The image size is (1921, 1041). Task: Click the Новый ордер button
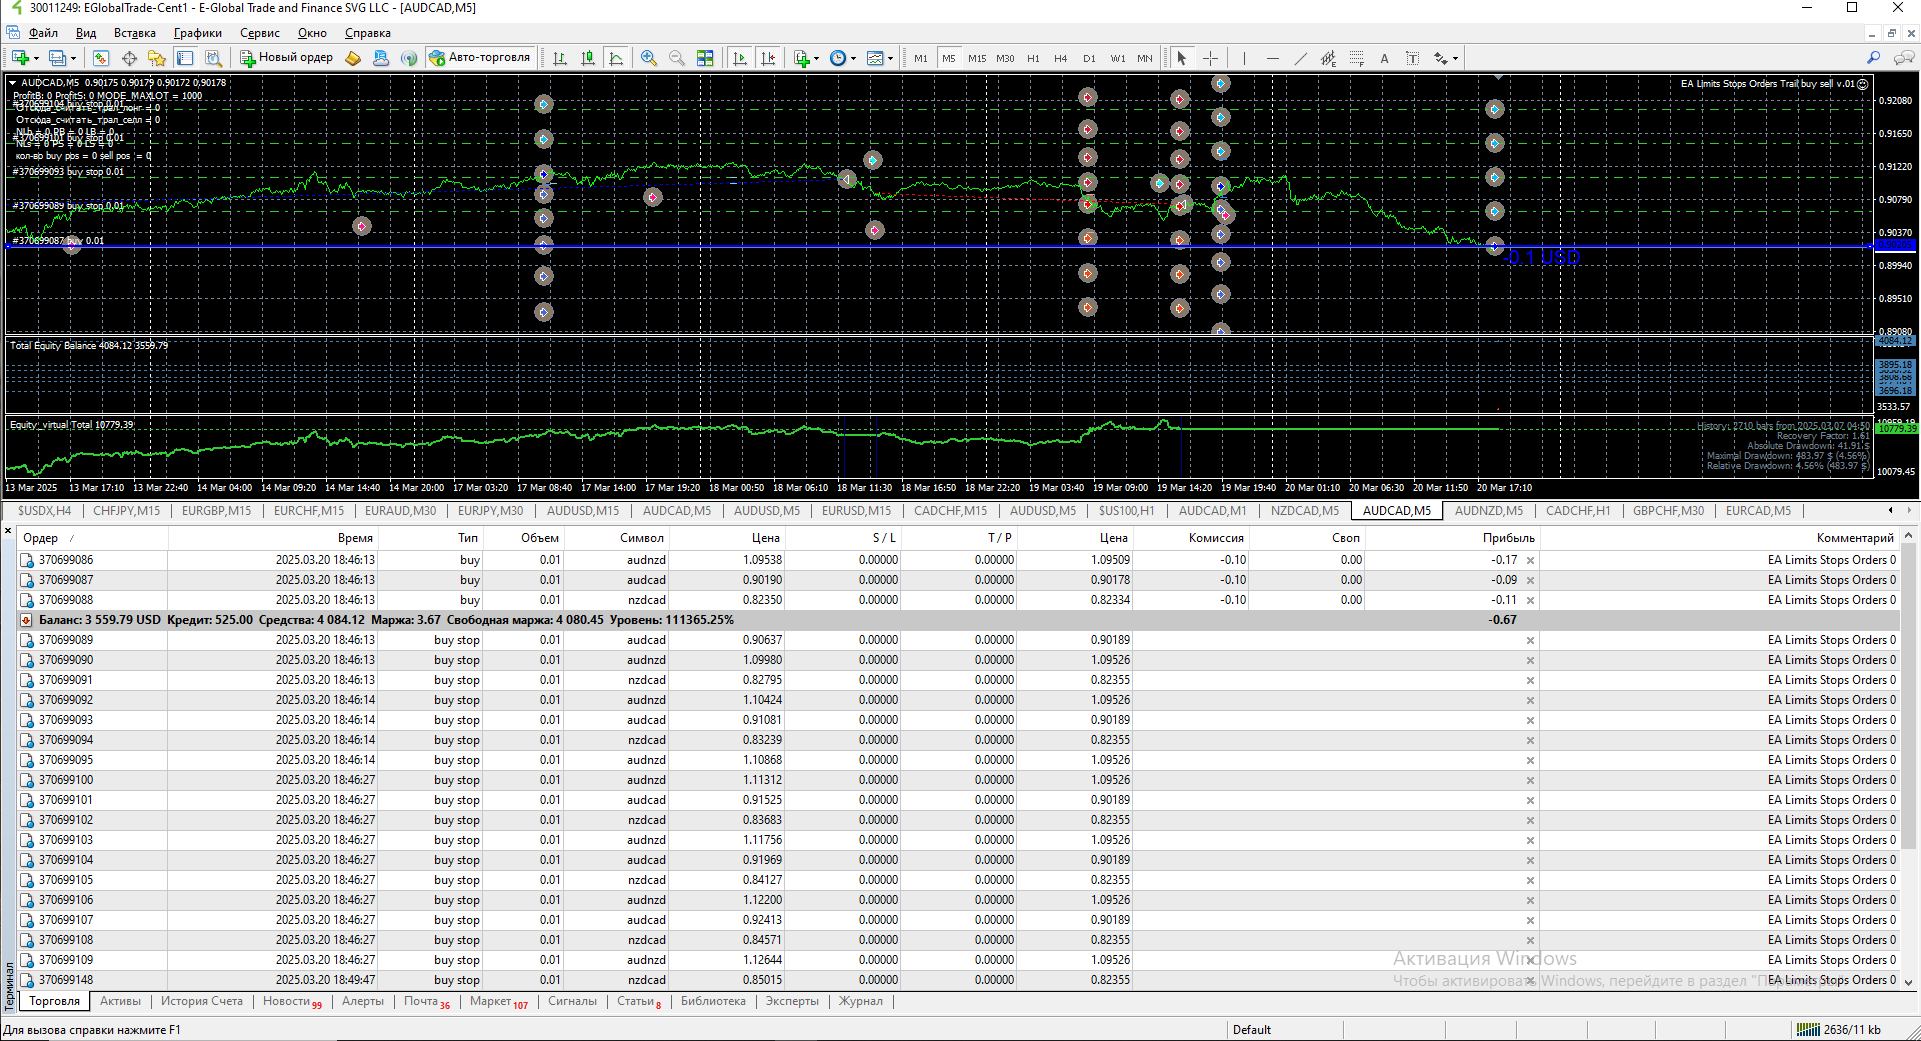coord(286,58)
